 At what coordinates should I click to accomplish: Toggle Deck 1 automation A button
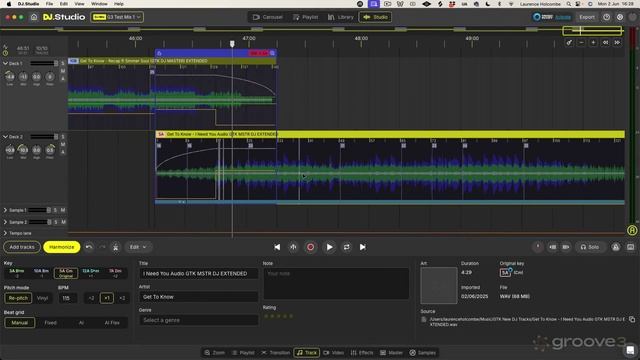pyautogui.click(x=62, y=78)
